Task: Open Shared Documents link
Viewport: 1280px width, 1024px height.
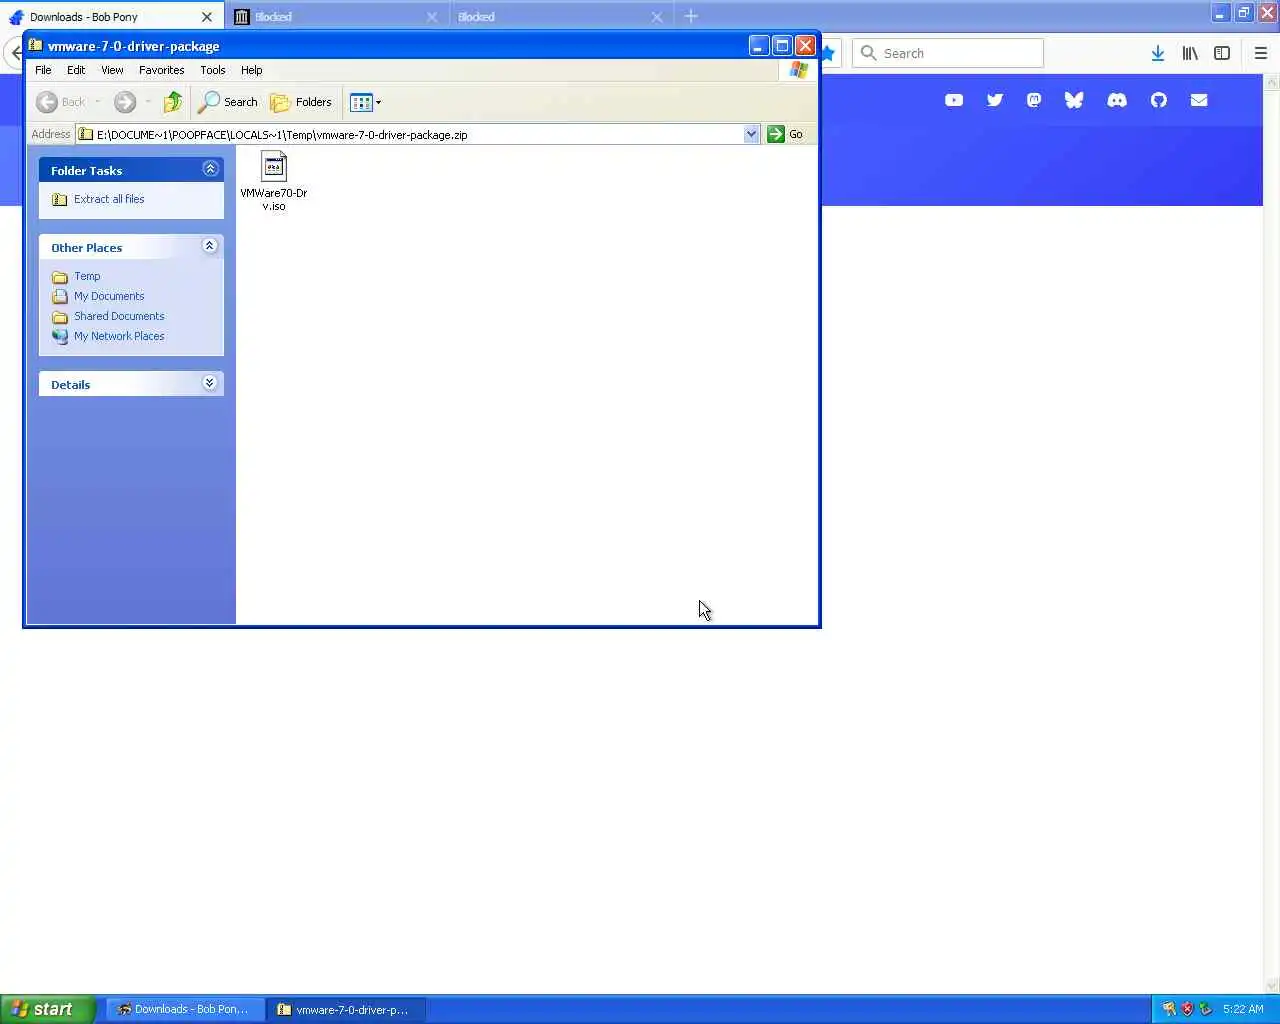Action: [x=119, y=316]
